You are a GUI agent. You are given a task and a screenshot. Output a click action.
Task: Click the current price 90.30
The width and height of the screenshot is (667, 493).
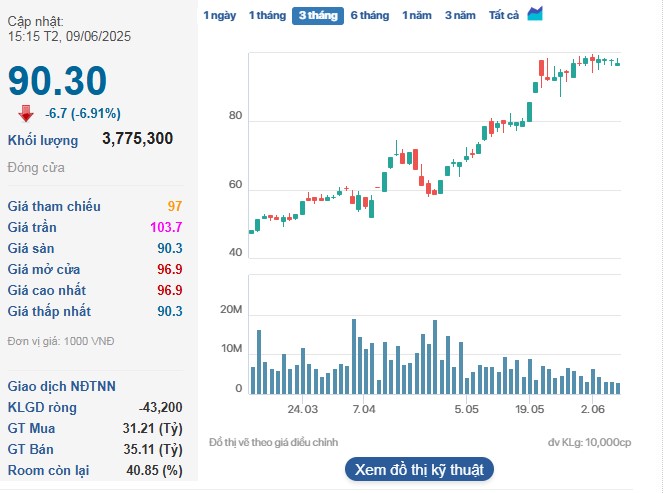57,82
